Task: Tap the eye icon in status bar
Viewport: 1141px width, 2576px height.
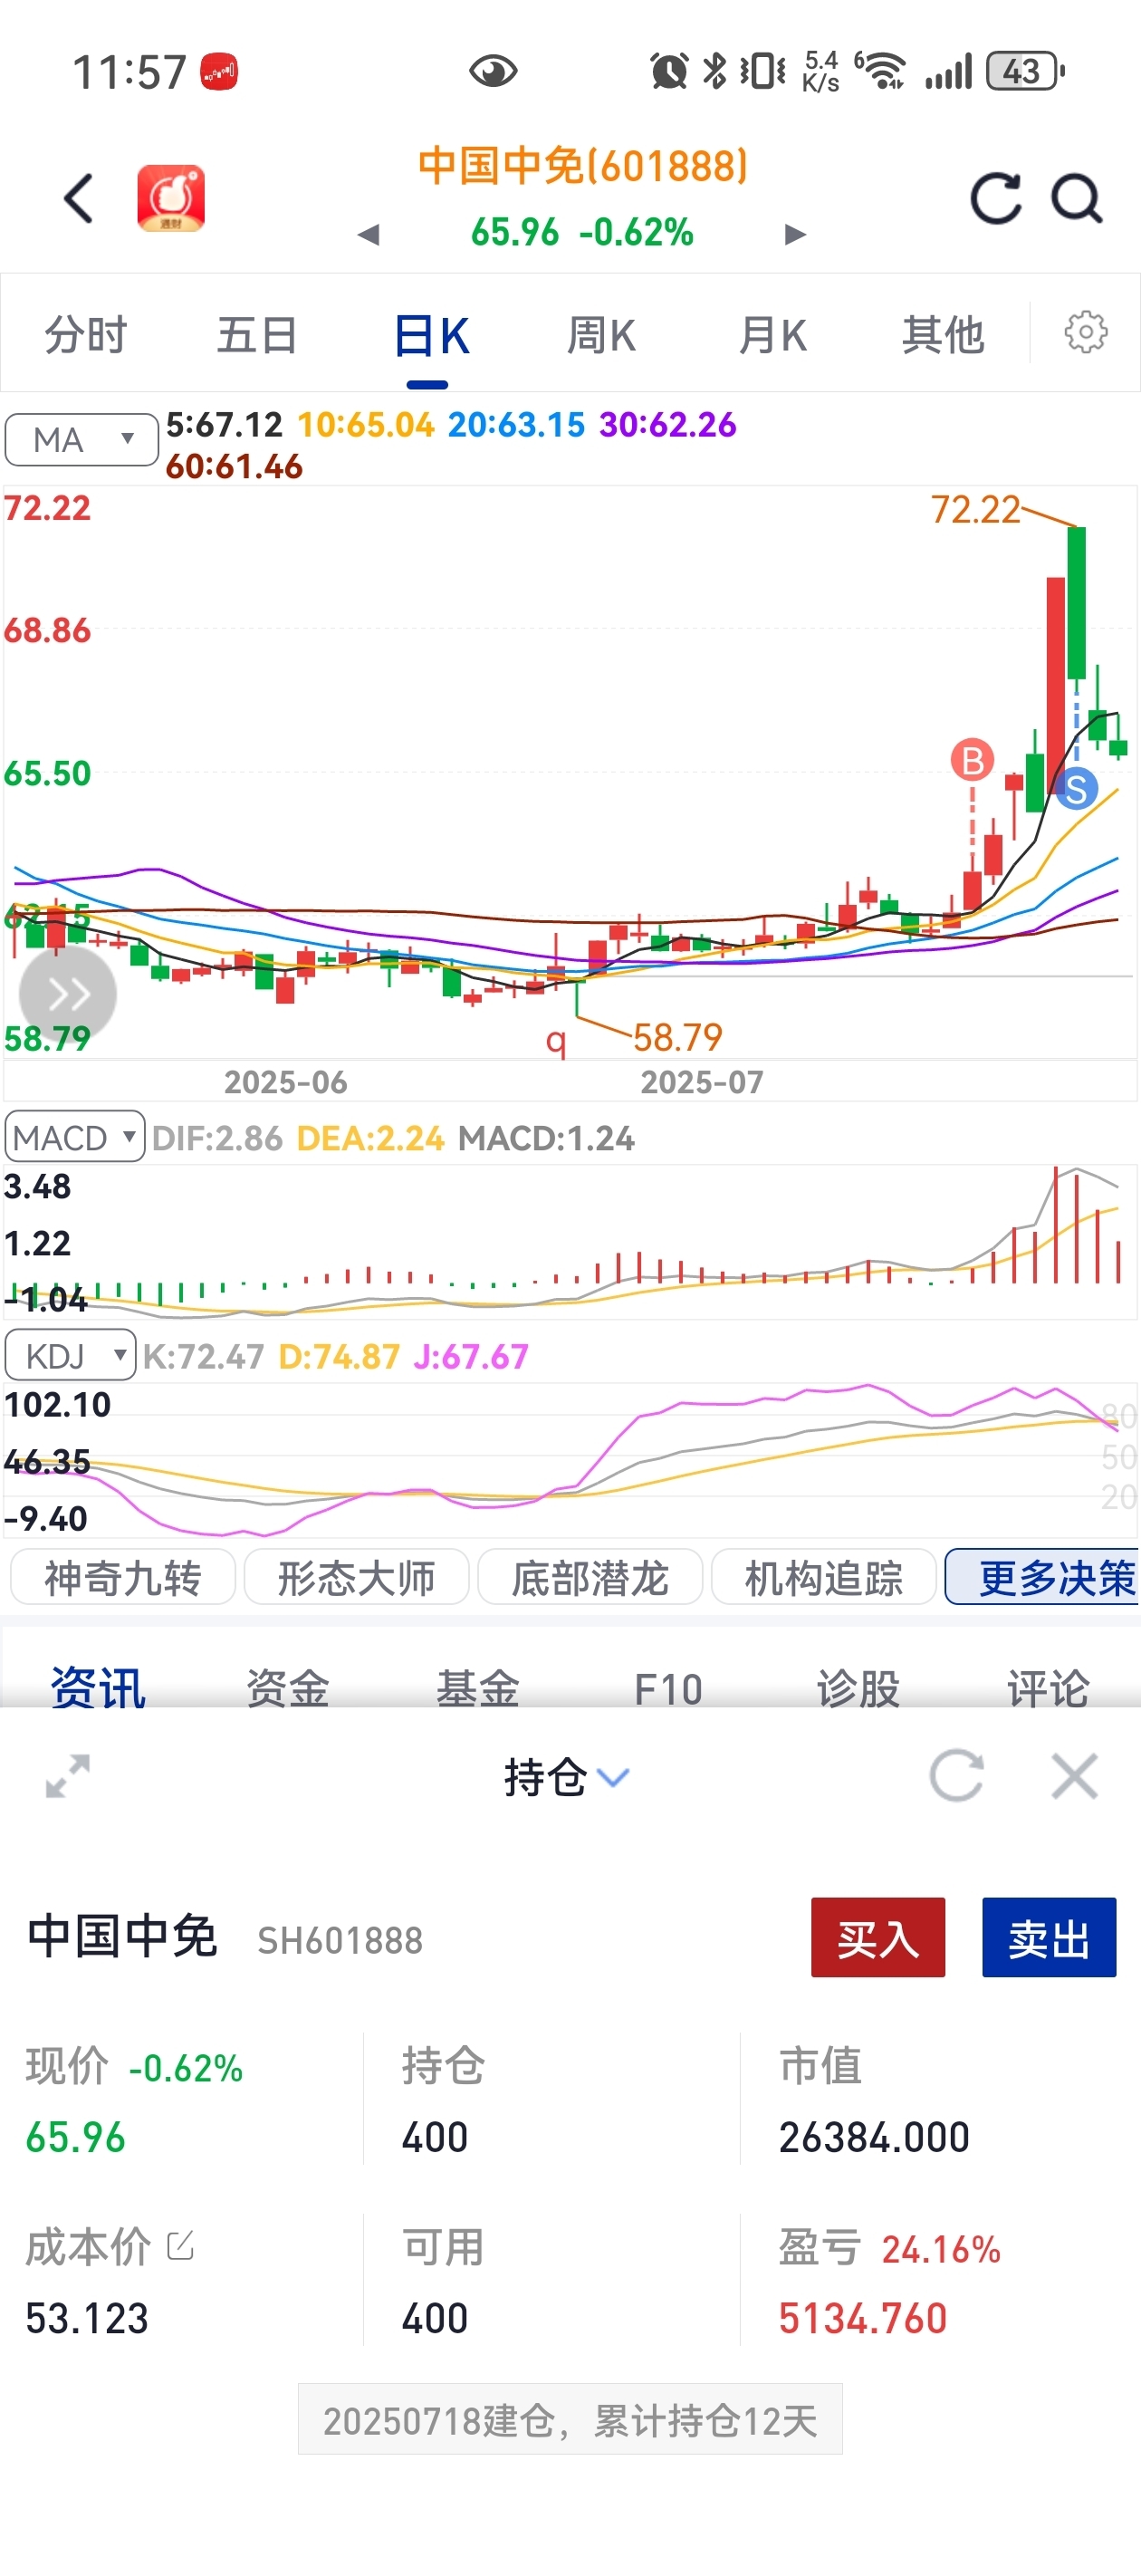Action: pyautogui.click(x=493, y=71)
